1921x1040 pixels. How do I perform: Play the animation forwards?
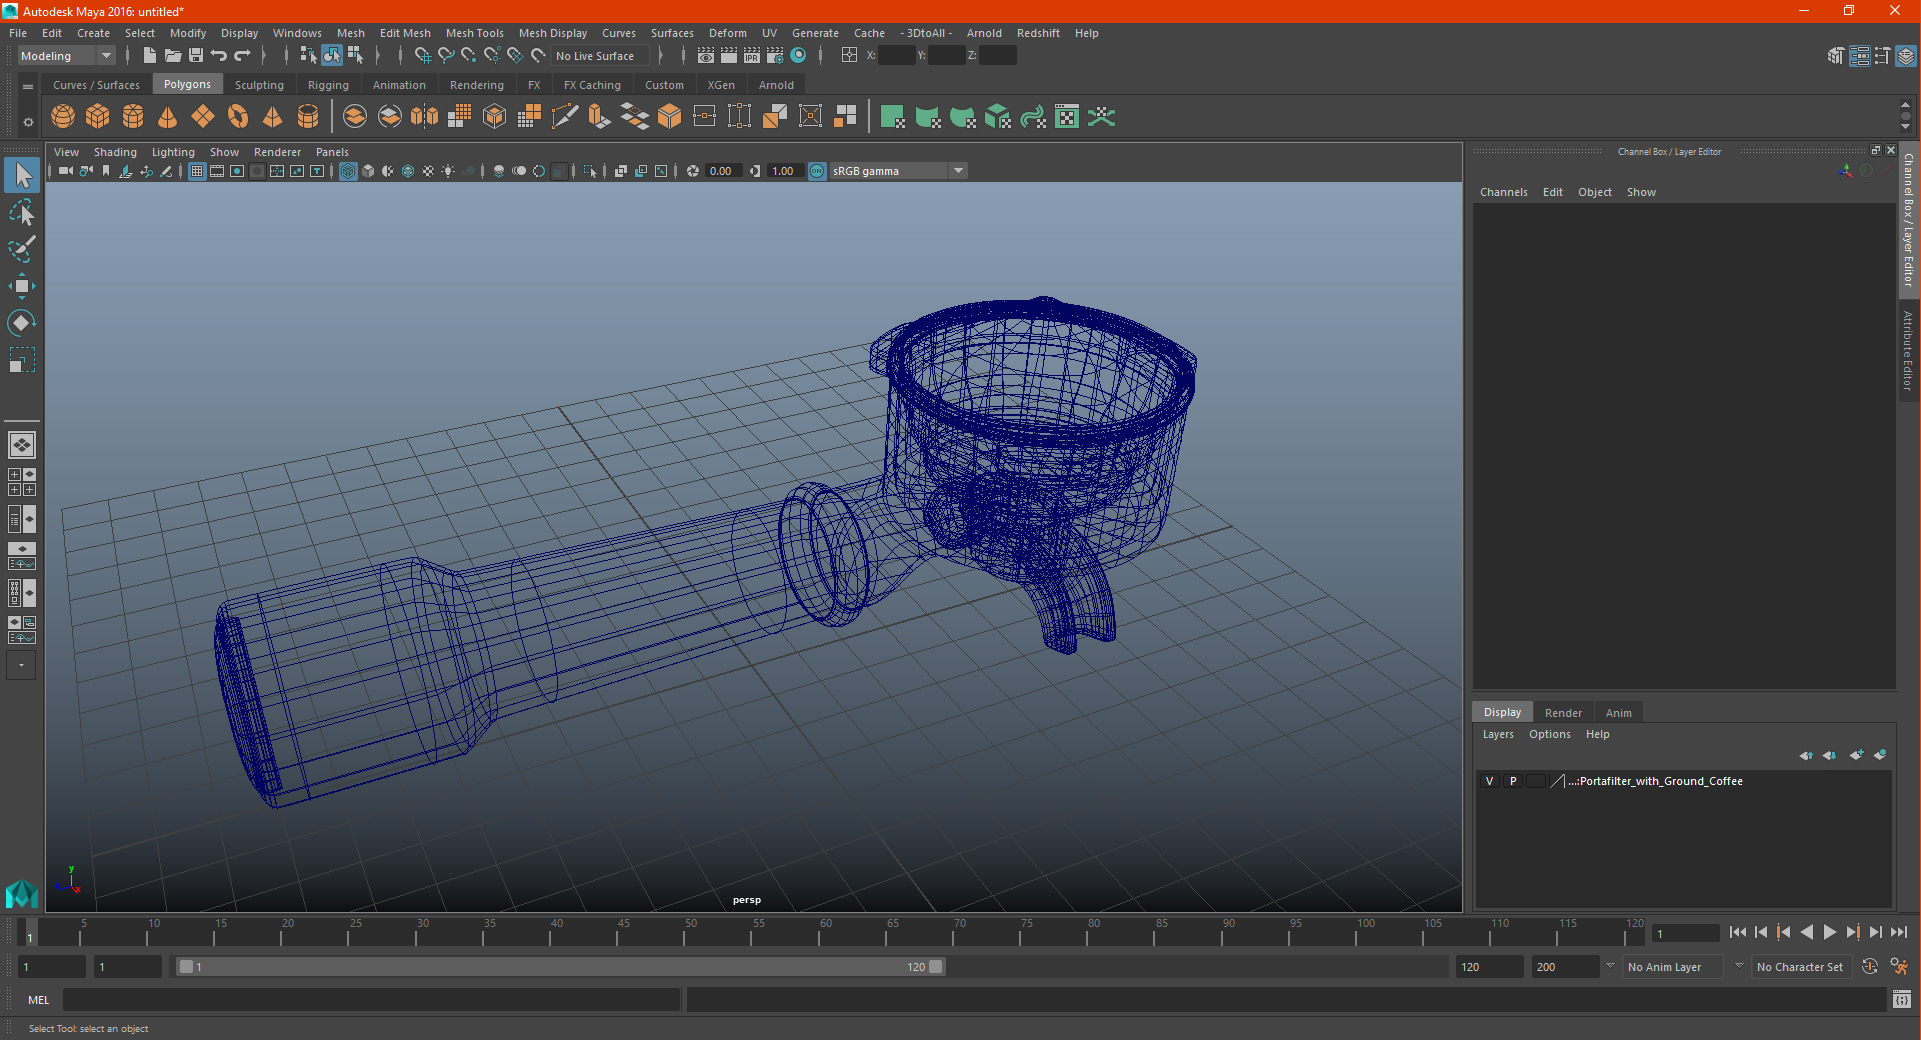click(x=1830, y=932)
